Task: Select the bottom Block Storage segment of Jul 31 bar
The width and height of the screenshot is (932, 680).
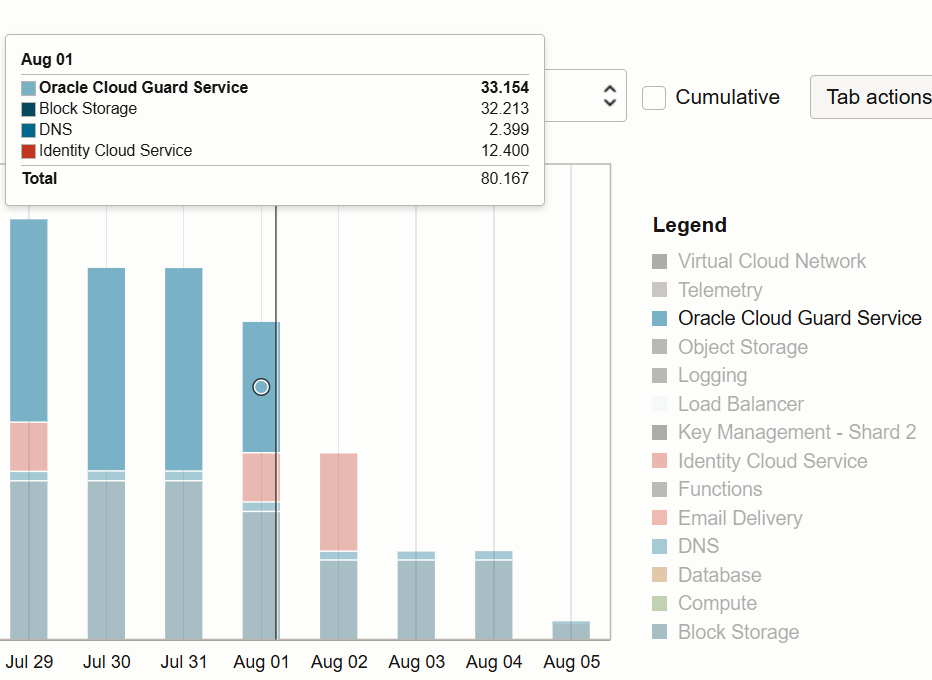Action: (184, 561)
